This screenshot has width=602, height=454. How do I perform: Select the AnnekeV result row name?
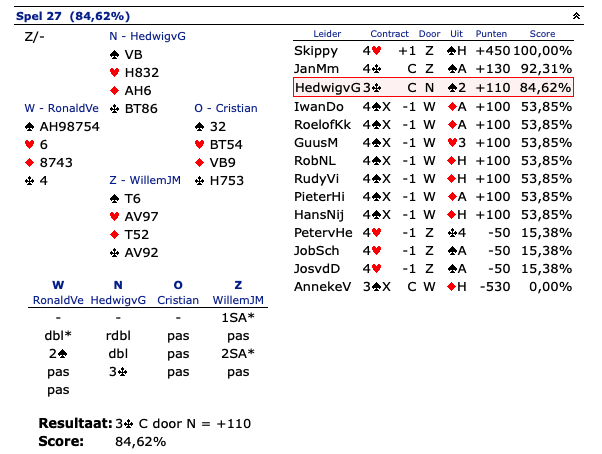point(322,287)
